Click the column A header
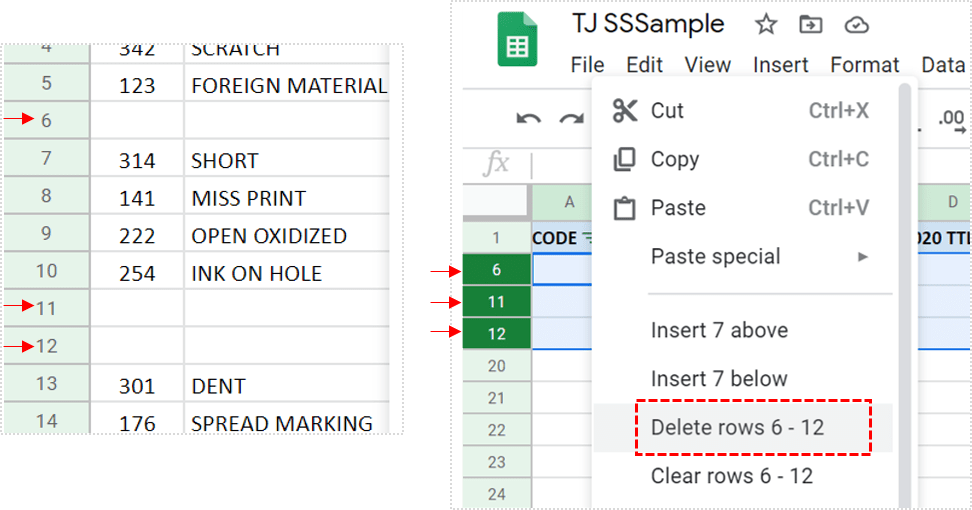 tap(569, 203)
